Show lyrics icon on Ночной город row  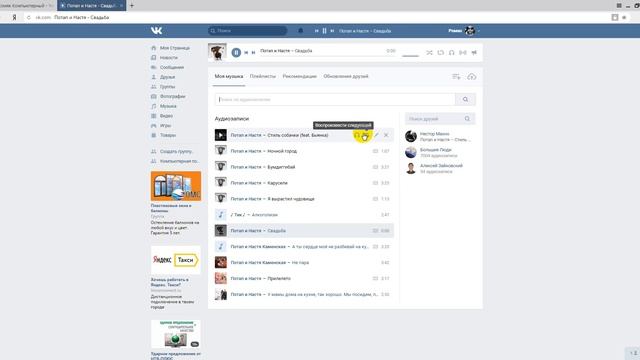click(x=376, y=151)
